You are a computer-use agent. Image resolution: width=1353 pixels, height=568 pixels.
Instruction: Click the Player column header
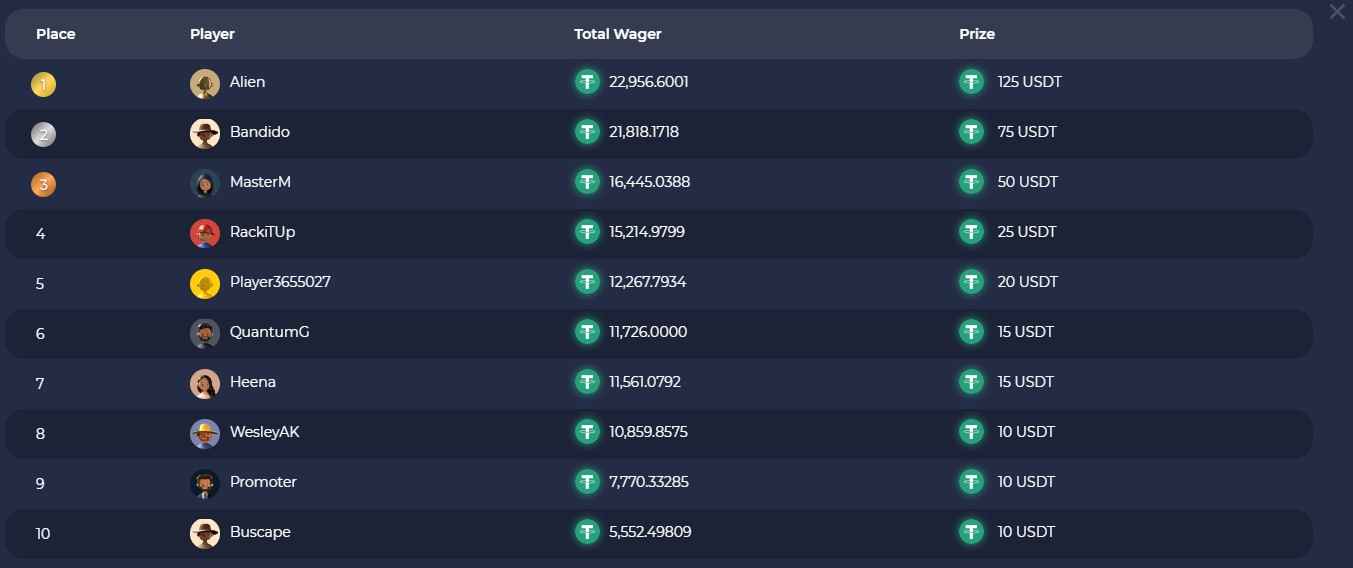212,34
